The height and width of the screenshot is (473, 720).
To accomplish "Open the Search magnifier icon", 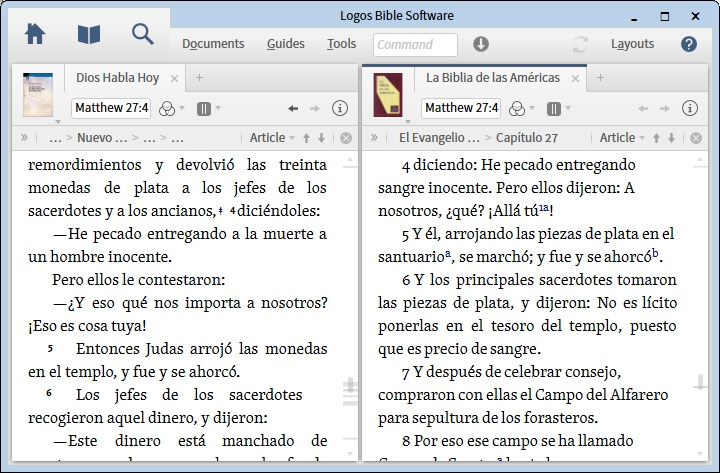I will click(142, 34).
